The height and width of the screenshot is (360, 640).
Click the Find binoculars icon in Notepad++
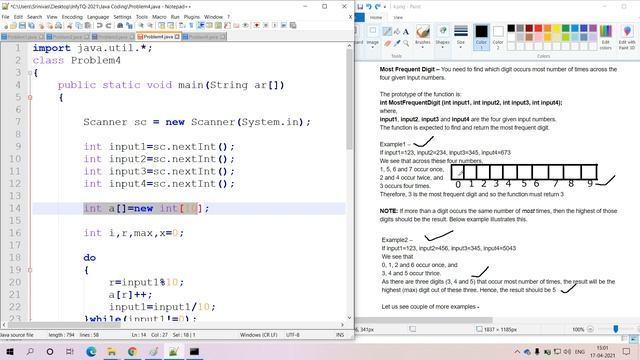click(120, 25)
